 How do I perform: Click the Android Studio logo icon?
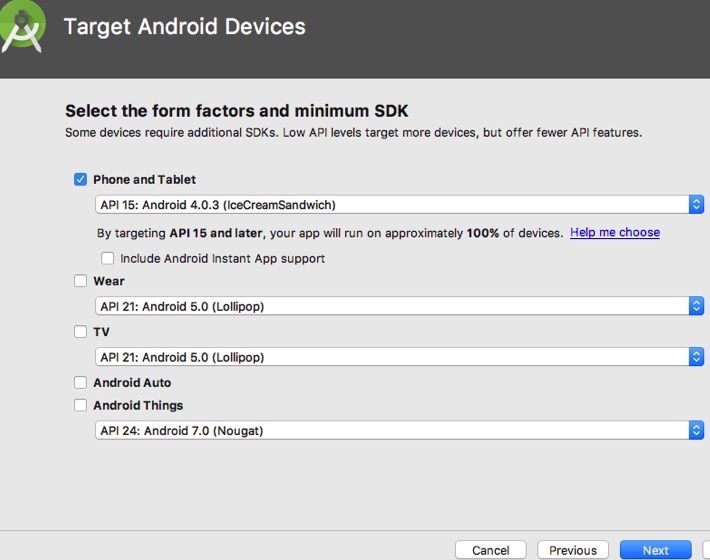click(22, 26)
